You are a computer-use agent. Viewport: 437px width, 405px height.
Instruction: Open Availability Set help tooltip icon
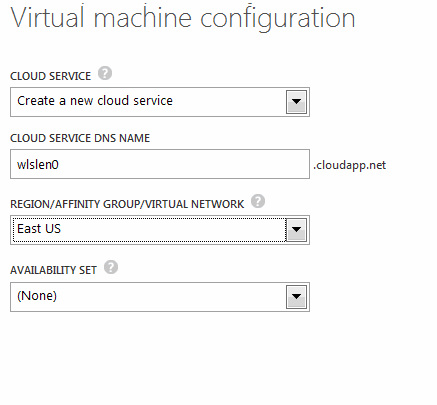click(111, 267)
